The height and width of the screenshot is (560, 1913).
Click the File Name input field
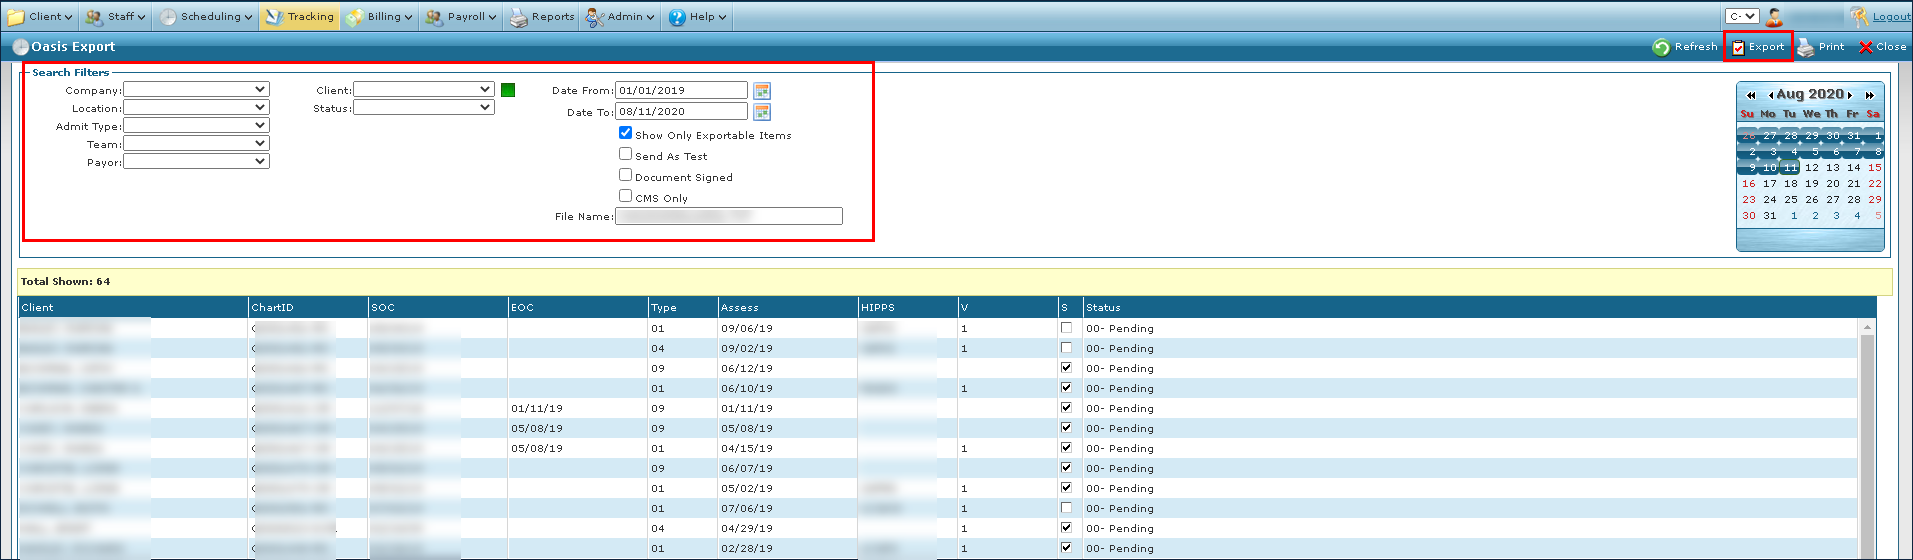[x=729, y=216]
